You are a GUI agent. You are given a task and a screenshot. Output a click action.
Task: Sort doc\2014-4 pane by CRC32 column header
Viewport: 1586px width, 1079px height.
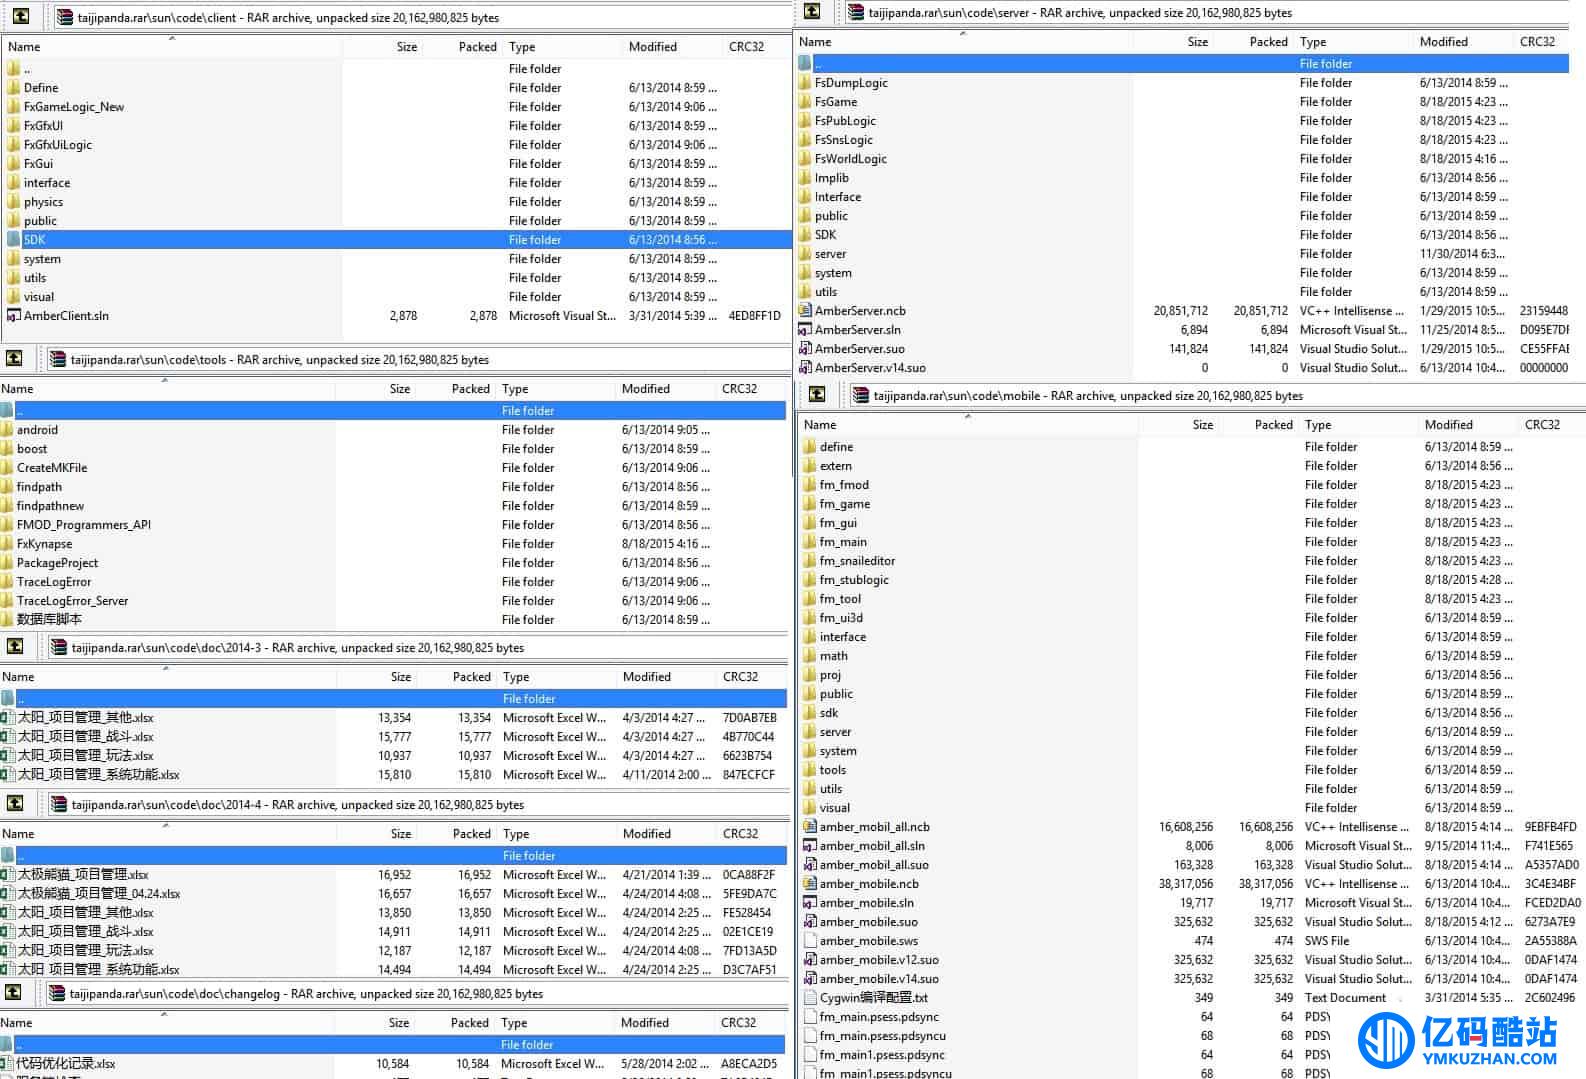pos(751,834)
